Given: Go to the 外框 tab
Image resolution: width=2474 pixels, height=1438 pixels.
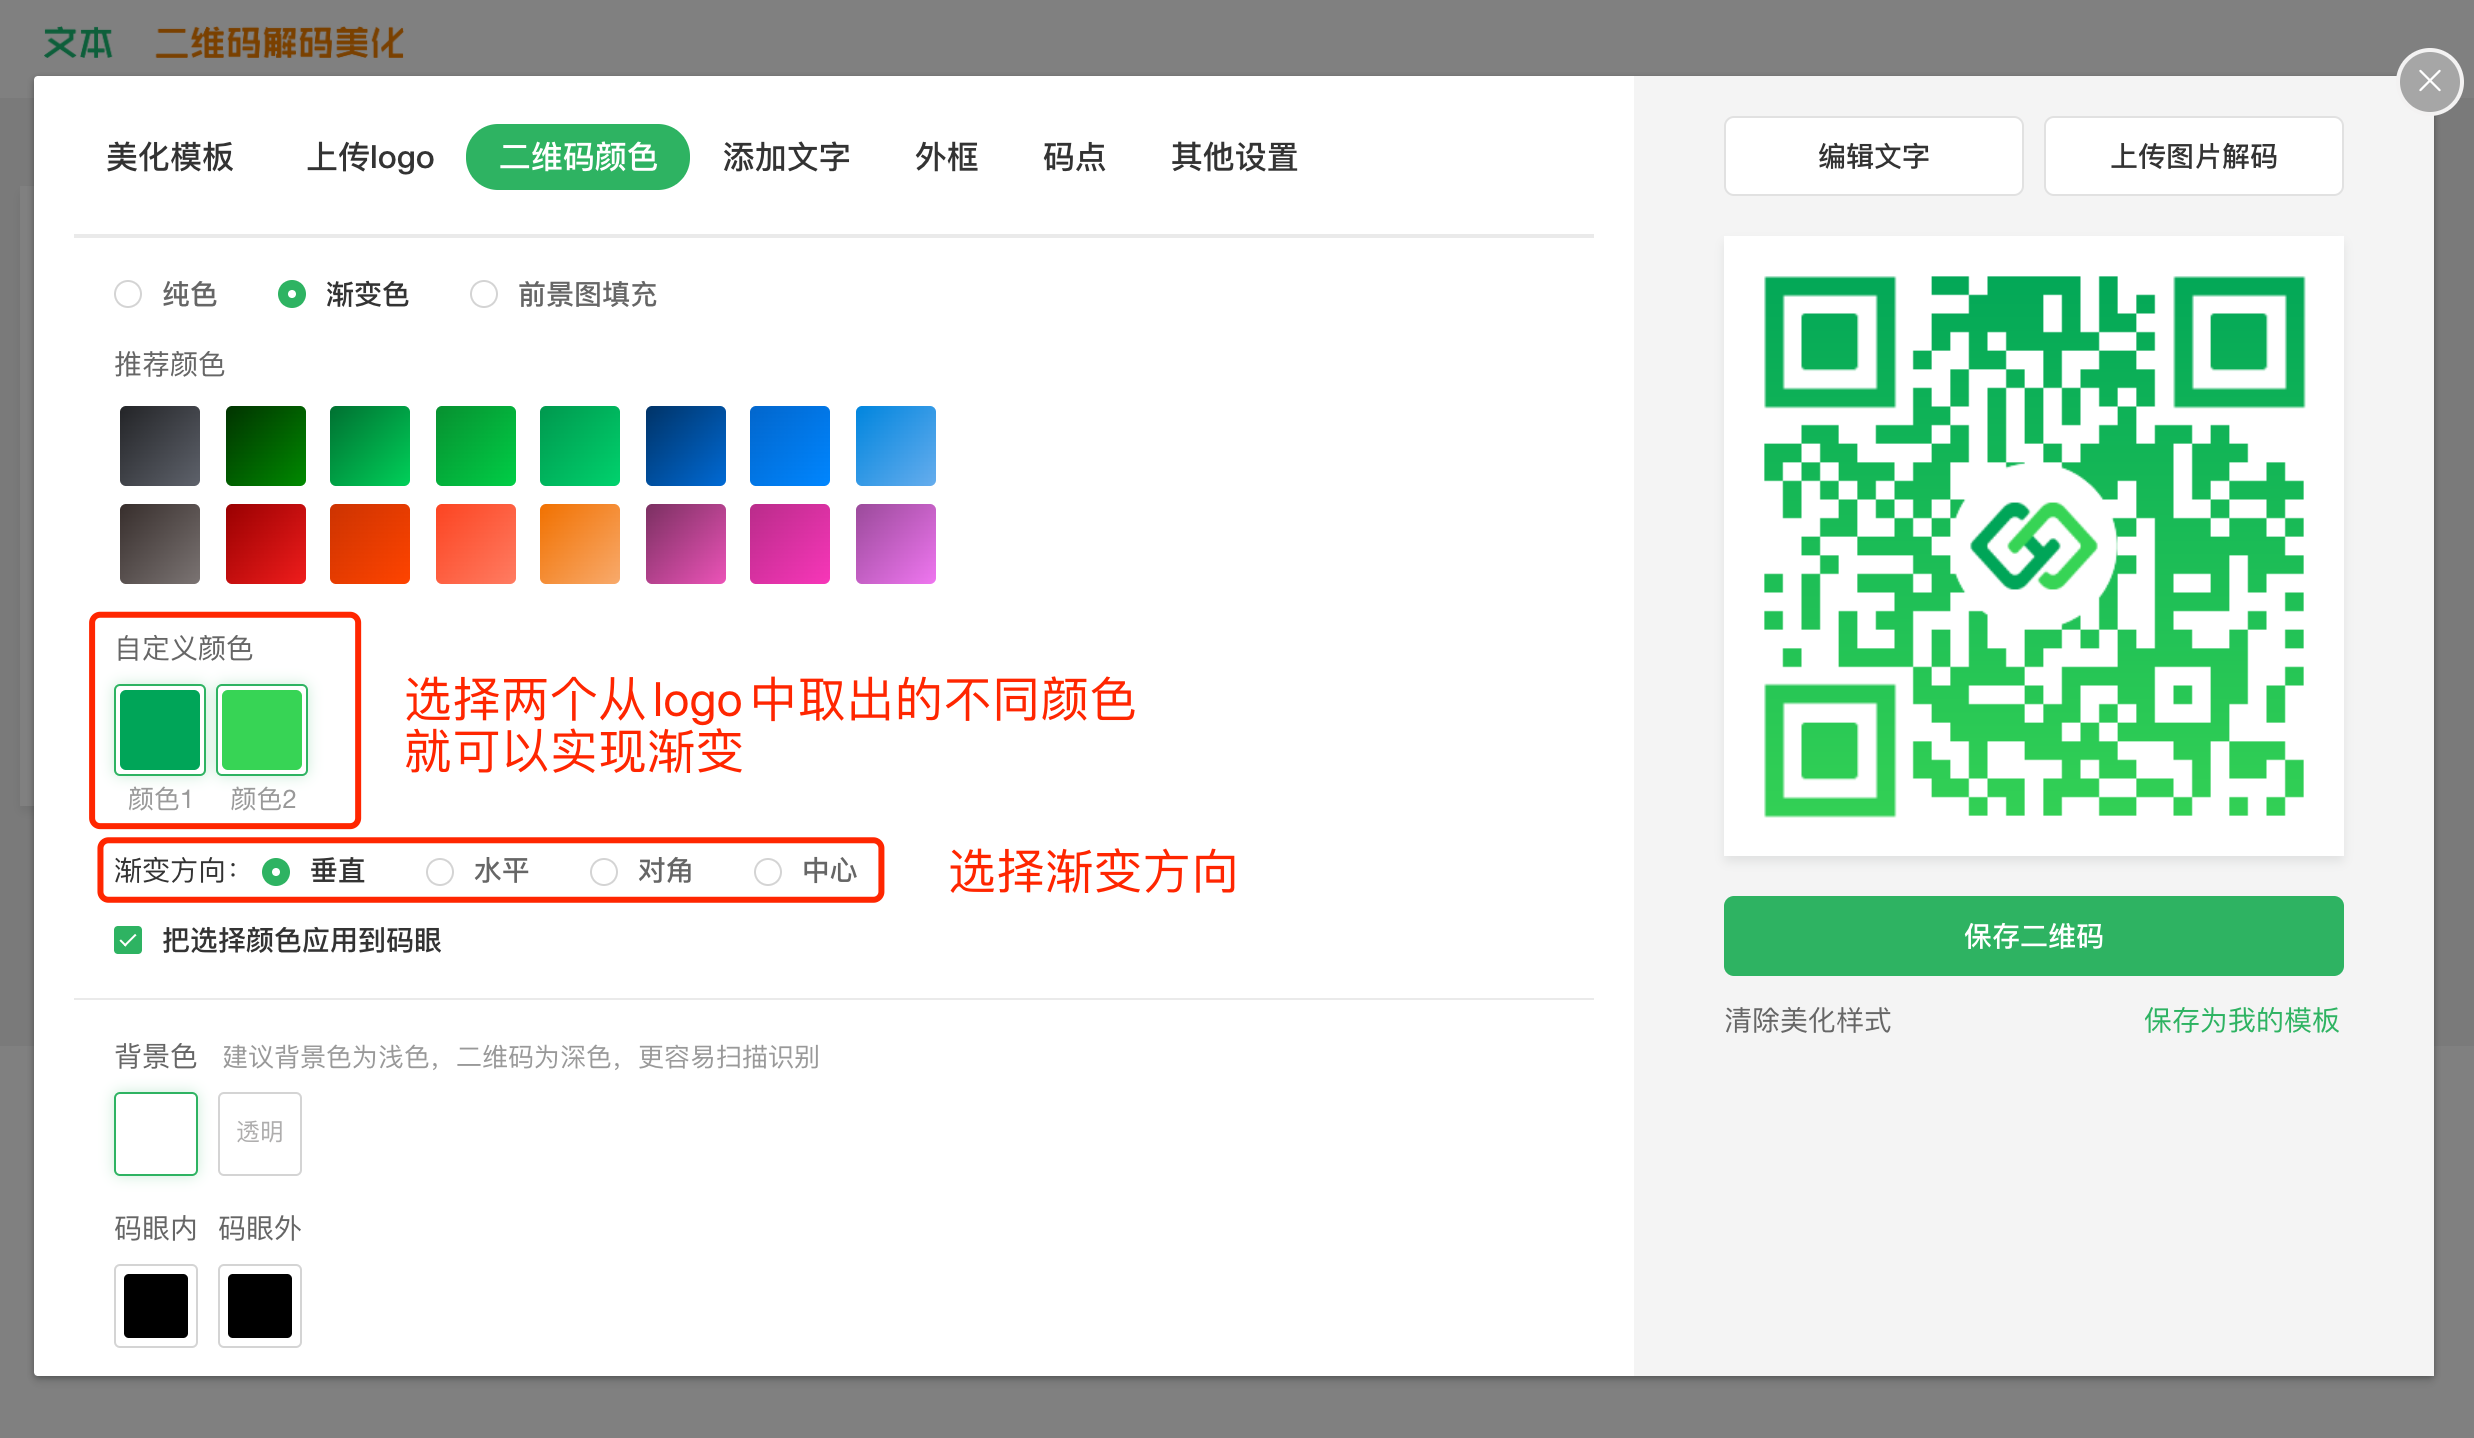Looking at the screenshot, I should 946,157.
